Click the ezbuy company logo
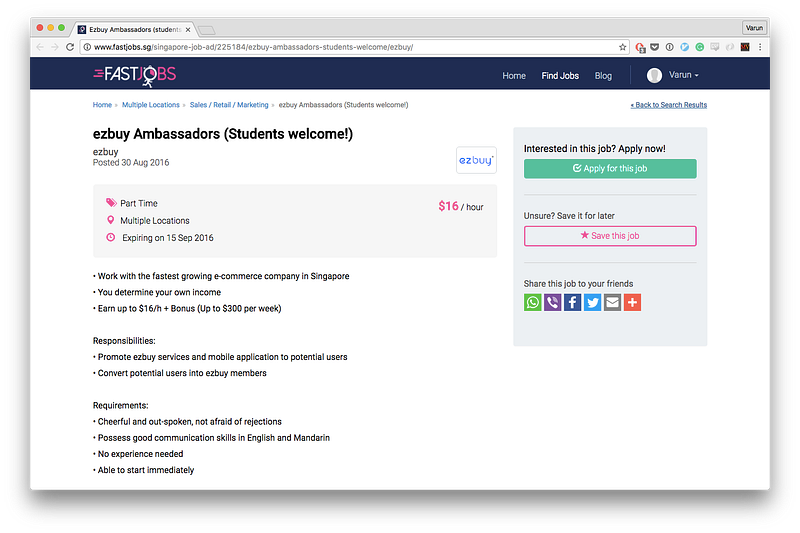This screenshot has width=800, height=533. (476, 160)
